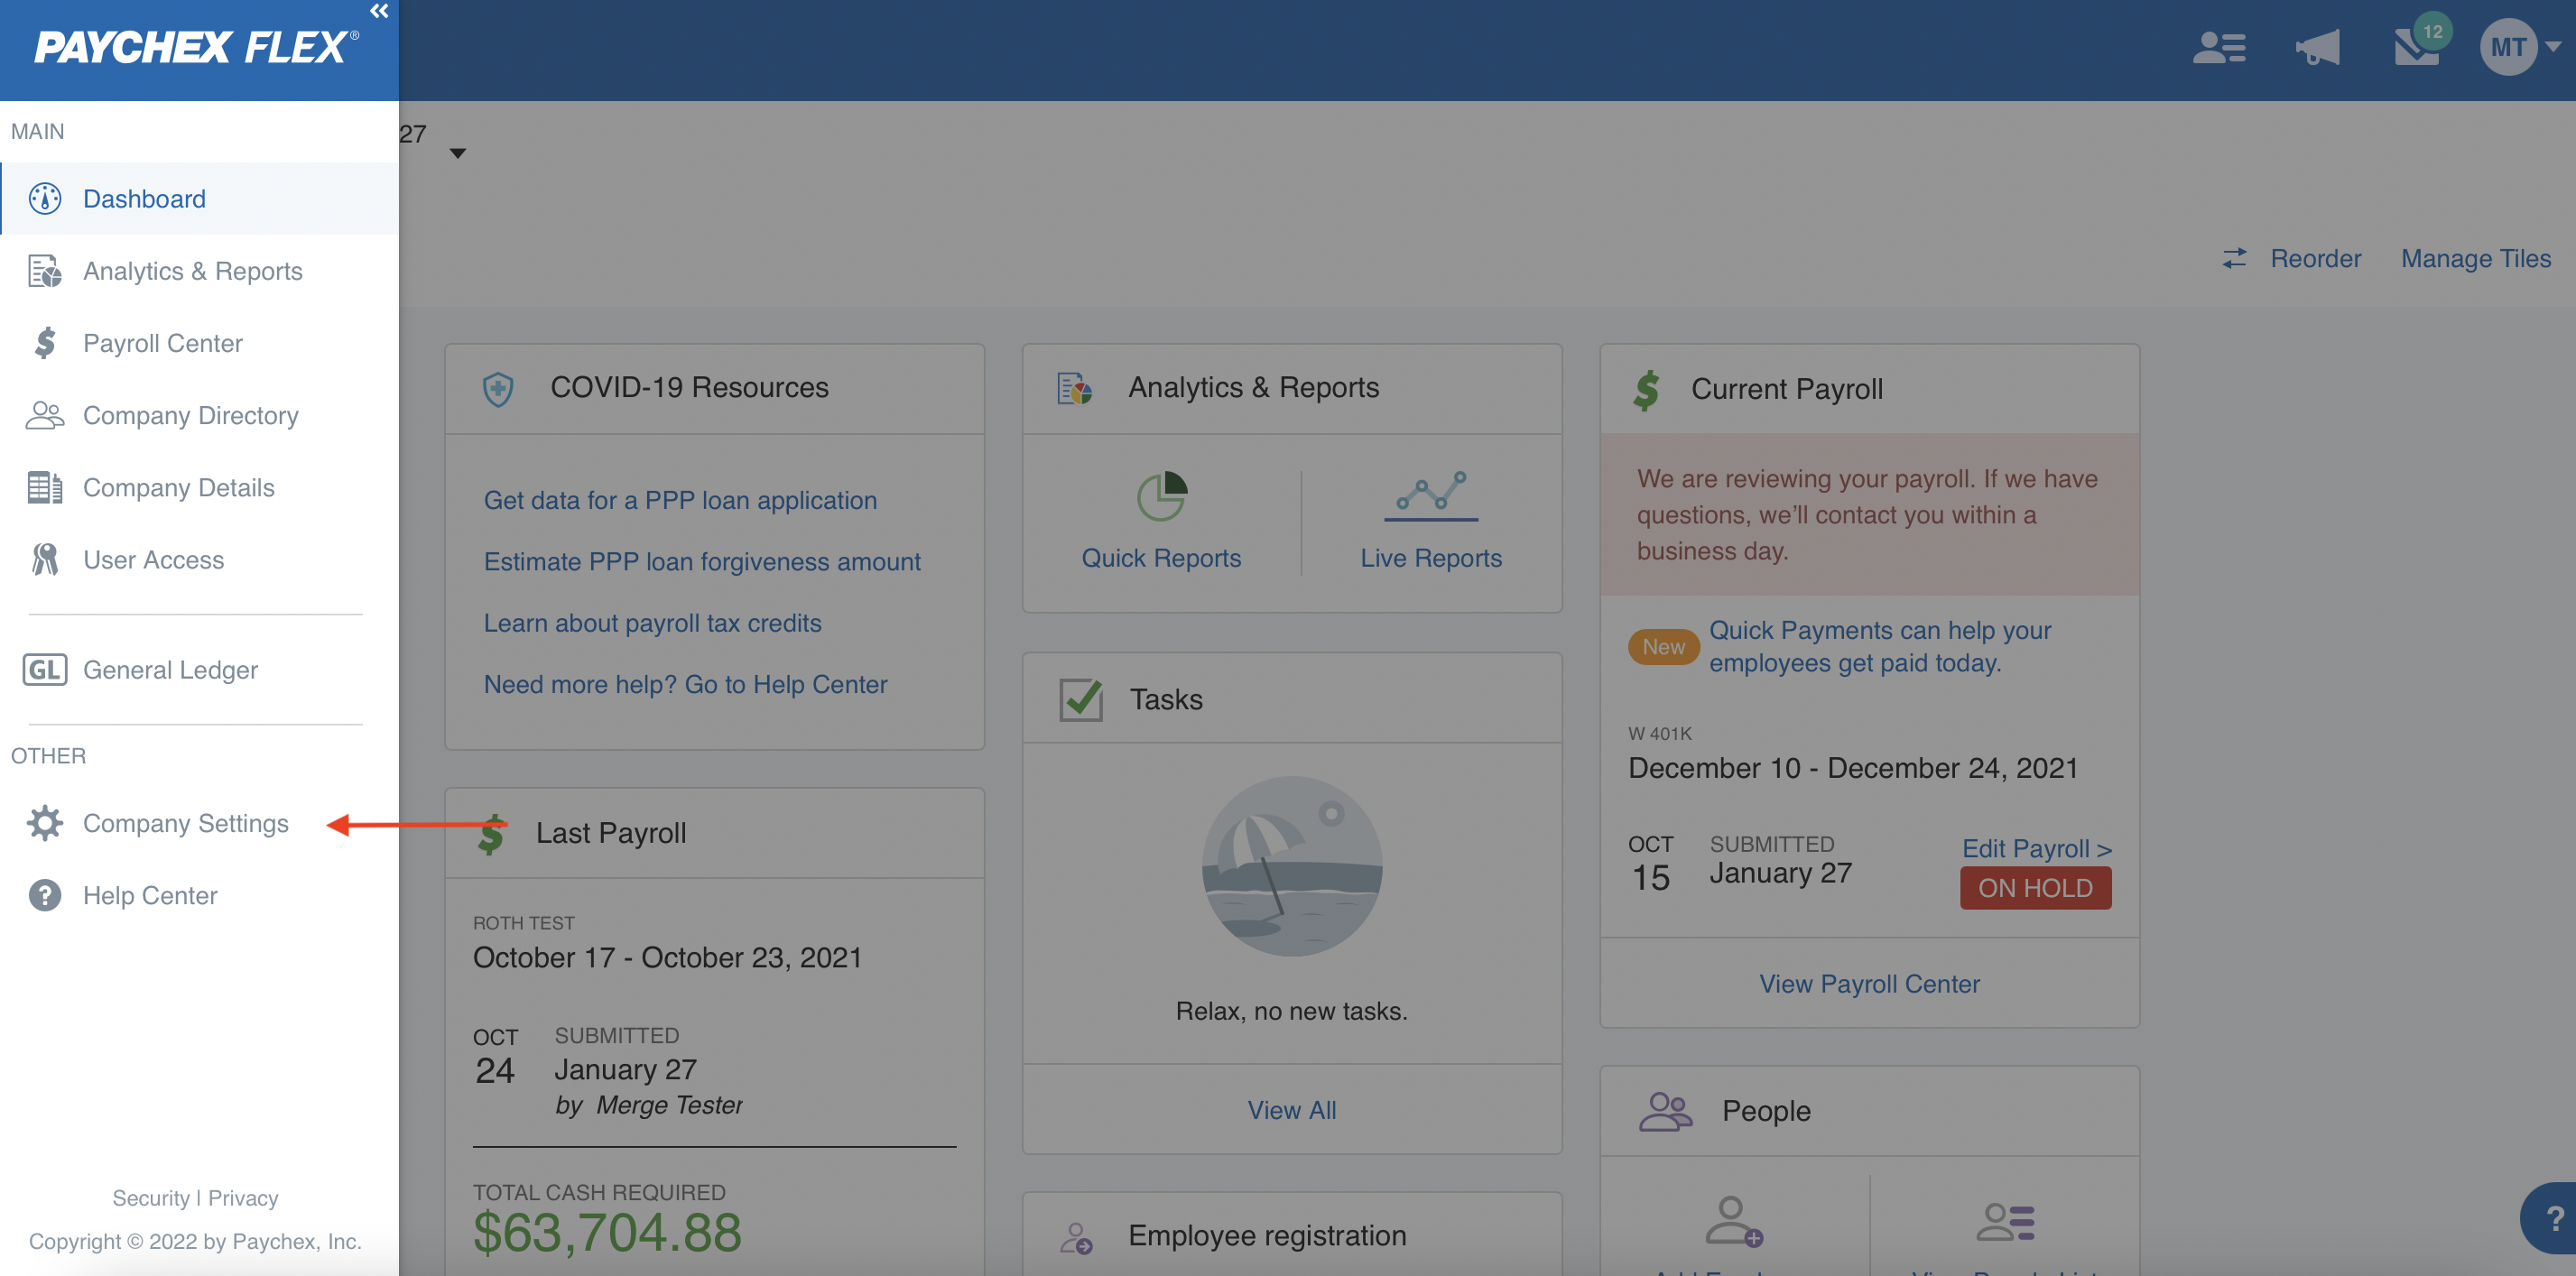The width and height of the screenshot is (2576, 1276).
Task: Collapse the sidebar with double-chevron icon
Action: pos(378,12)
